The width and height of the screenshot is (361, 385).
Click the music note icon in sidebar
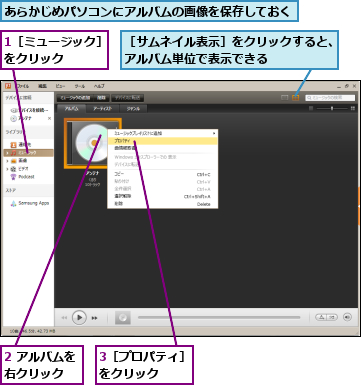click(13, 153)
